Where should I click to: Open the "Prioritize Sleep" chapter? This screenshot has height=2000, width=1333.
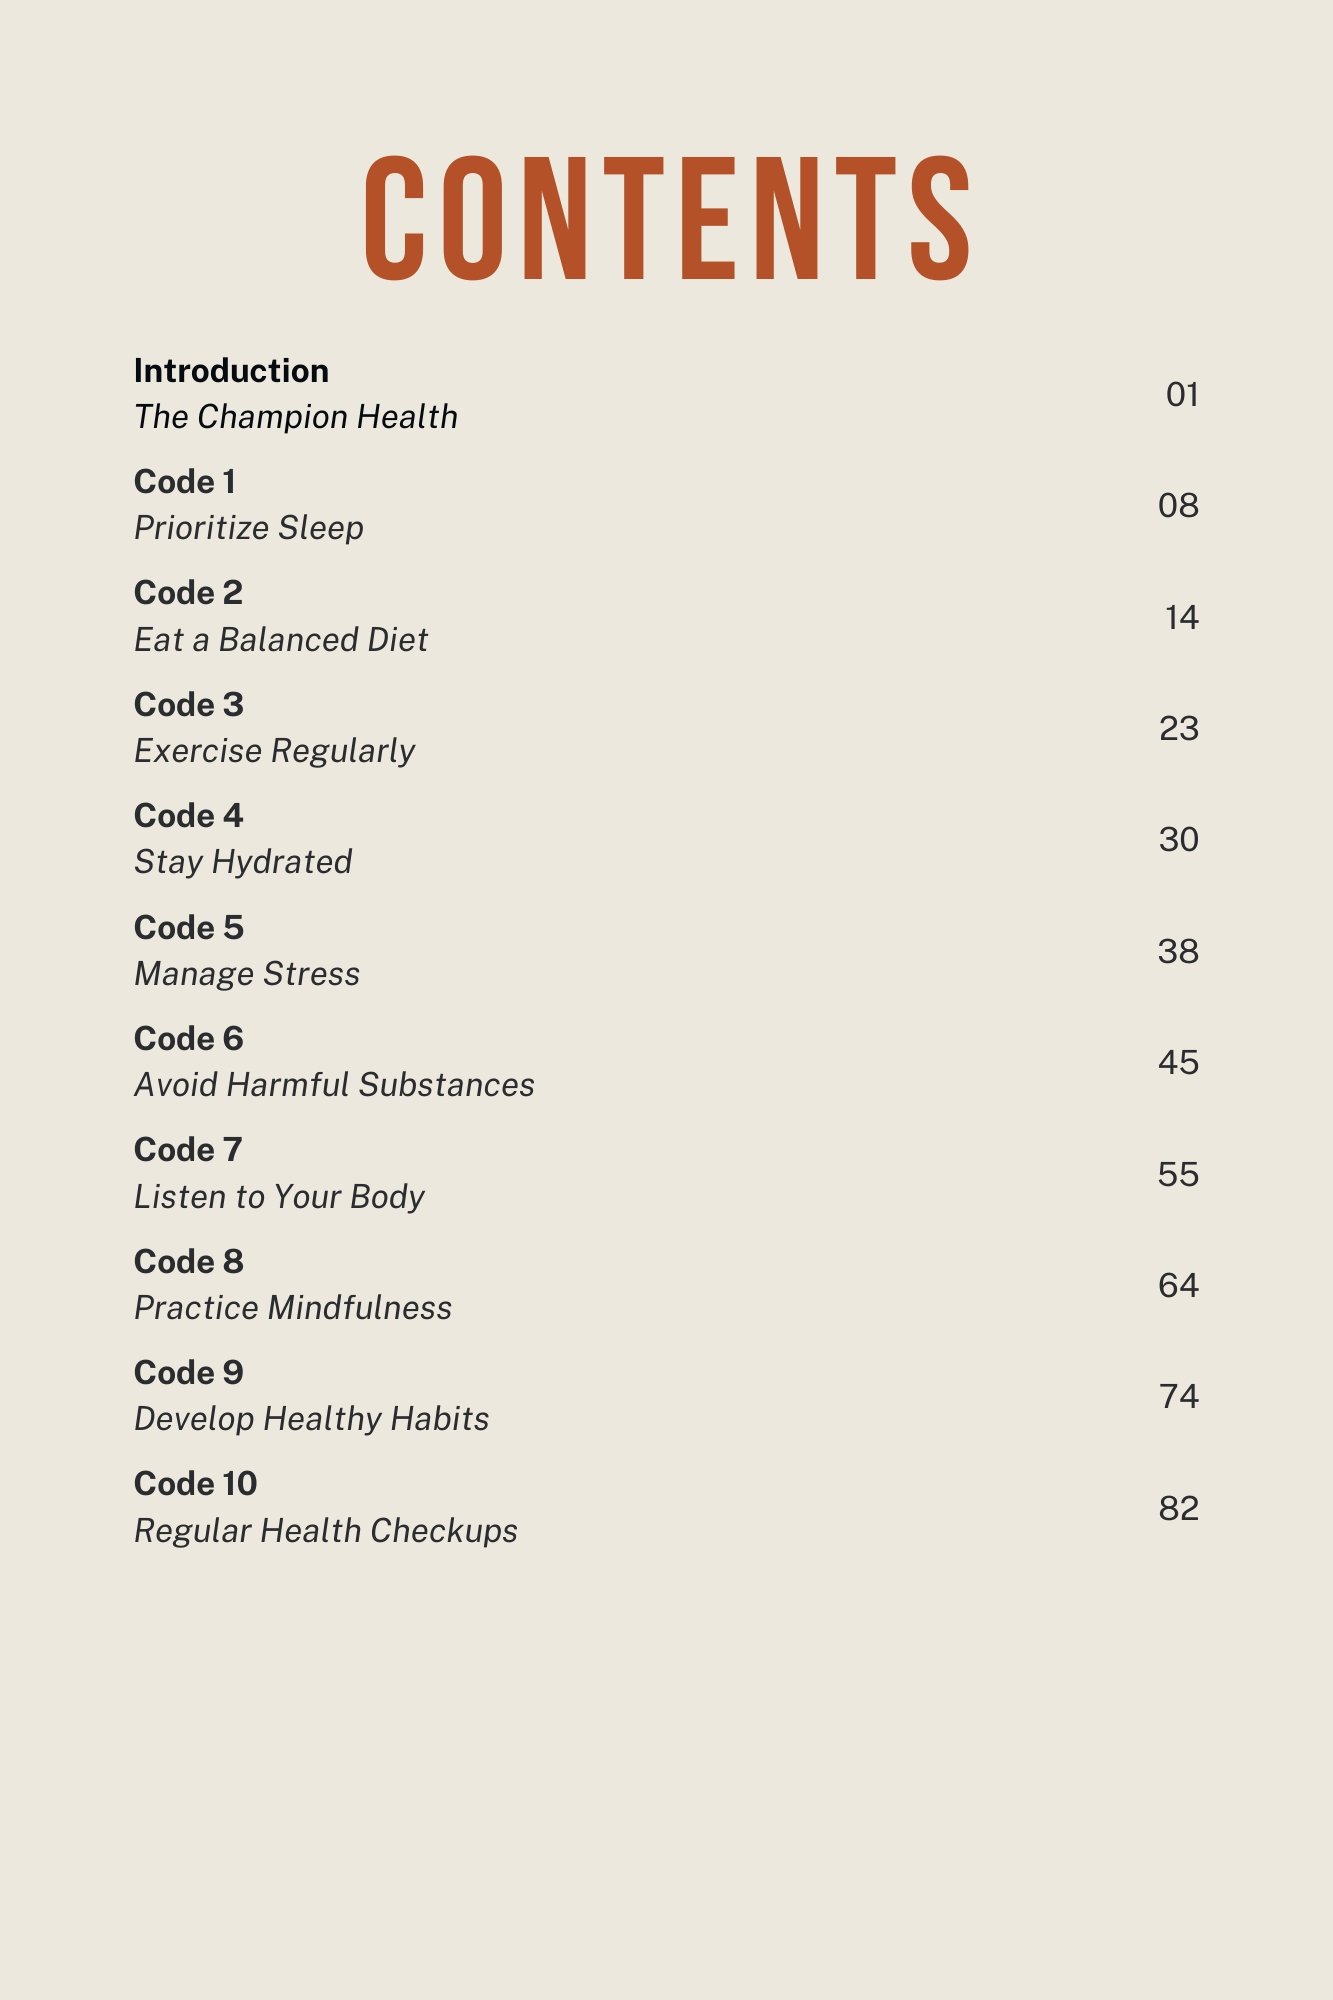pos(249,528)
